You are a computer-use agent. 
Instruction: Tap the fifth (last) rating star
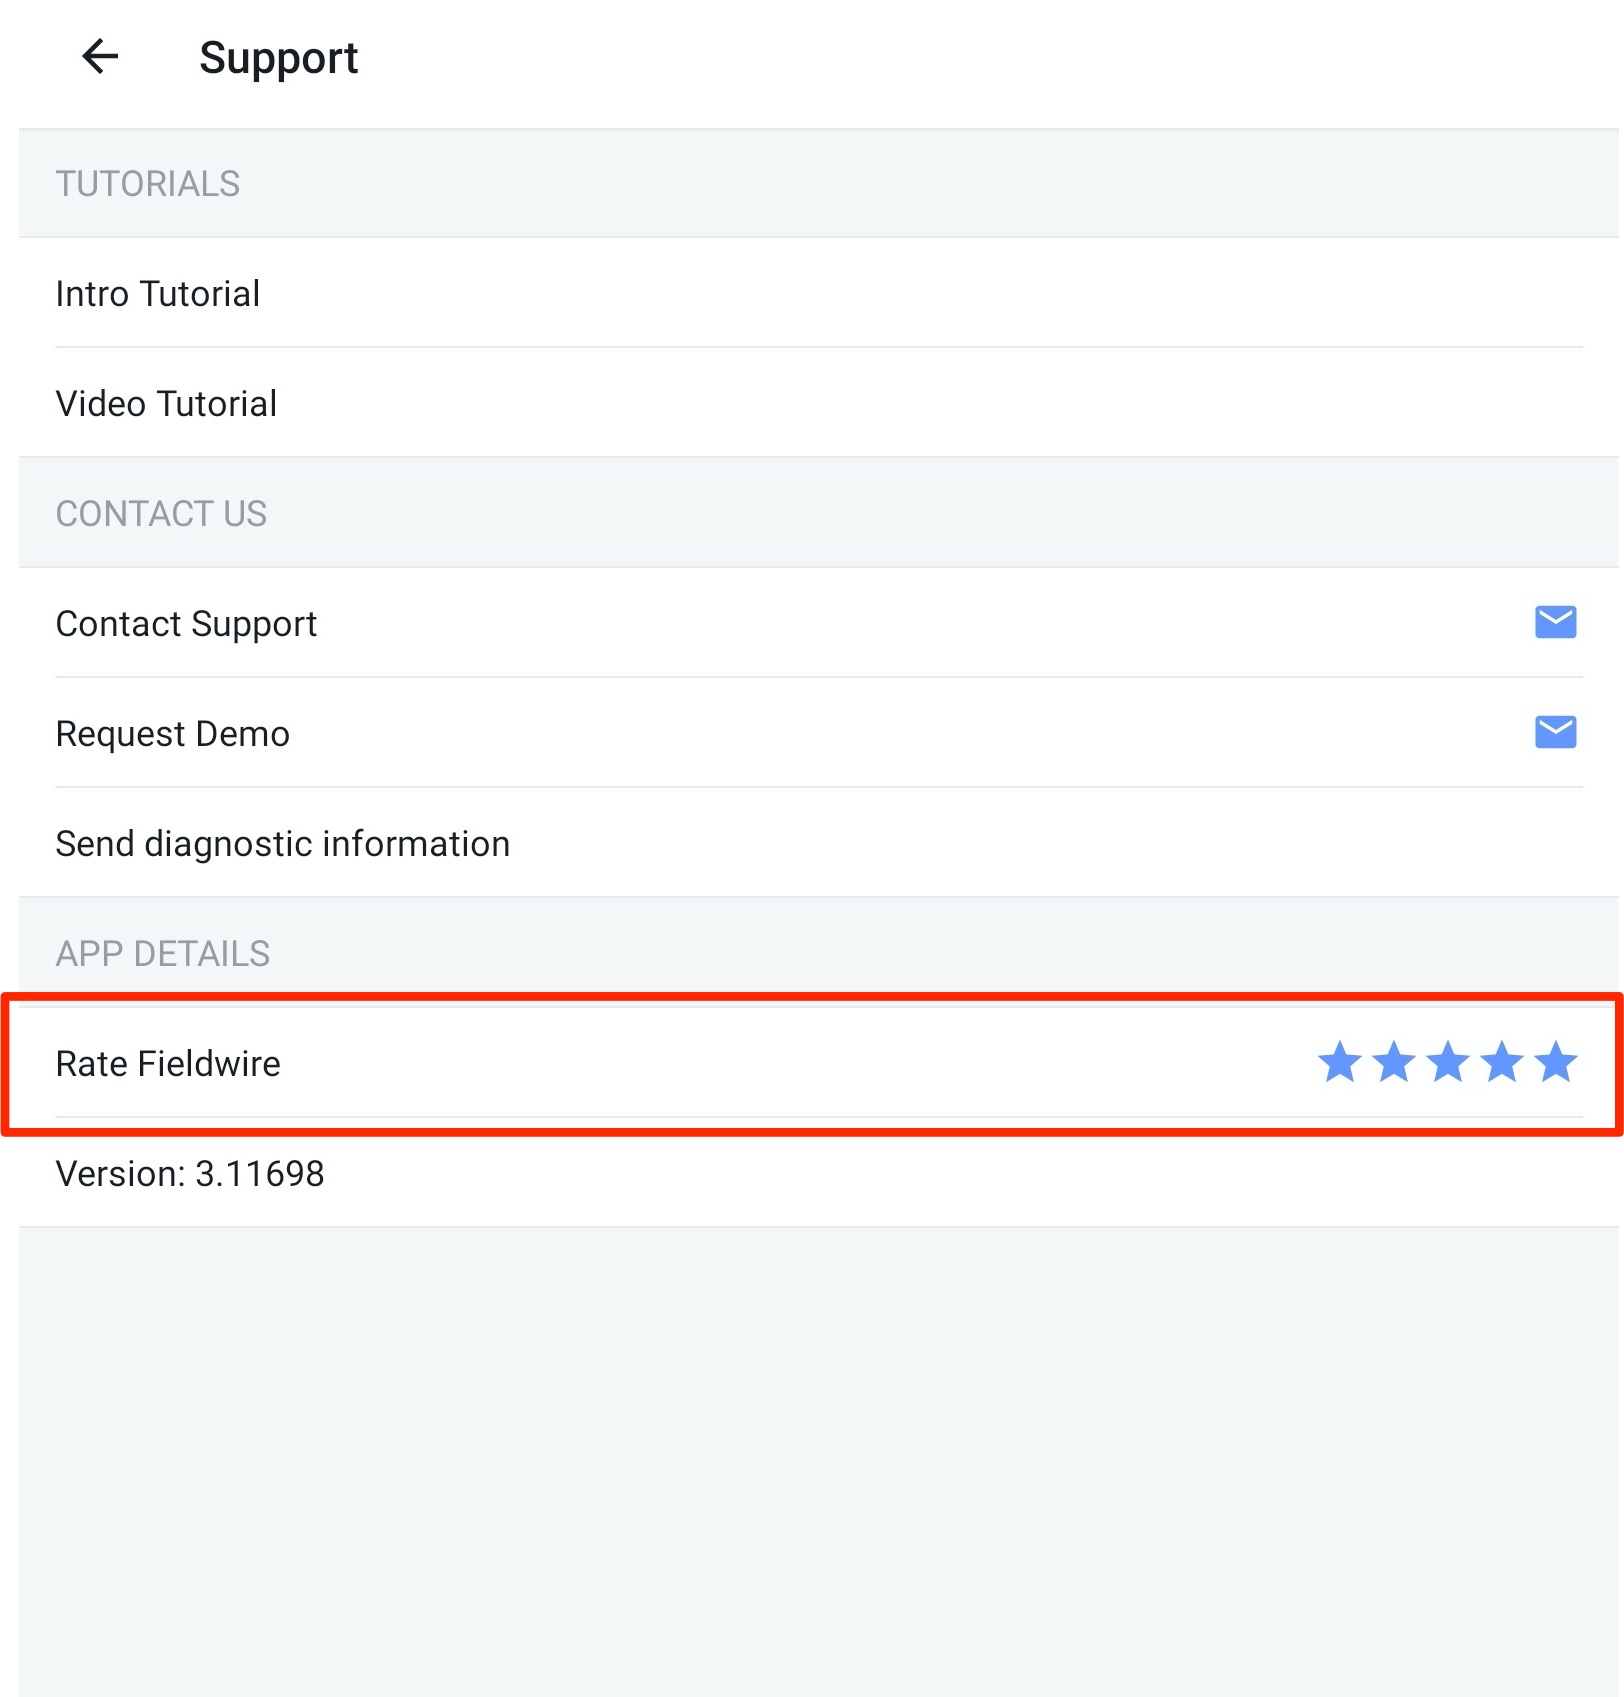point(1556,1062)
